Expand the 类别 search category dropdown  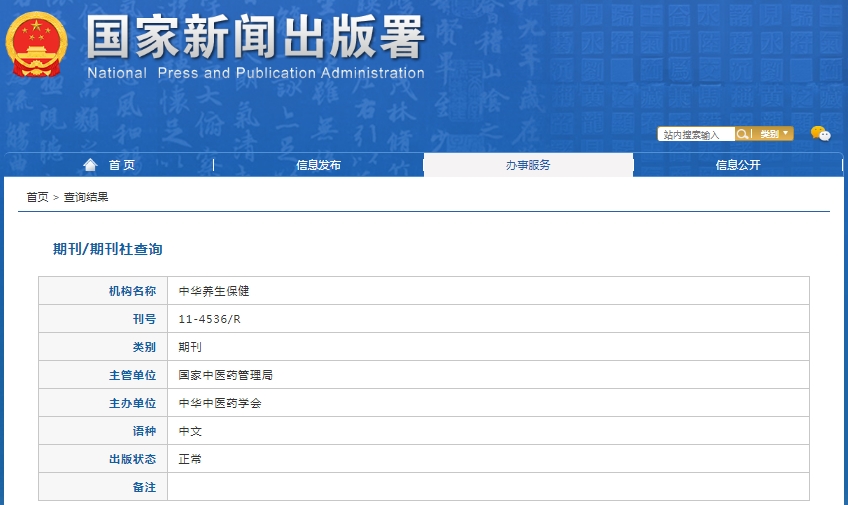[x=774, y=134]
